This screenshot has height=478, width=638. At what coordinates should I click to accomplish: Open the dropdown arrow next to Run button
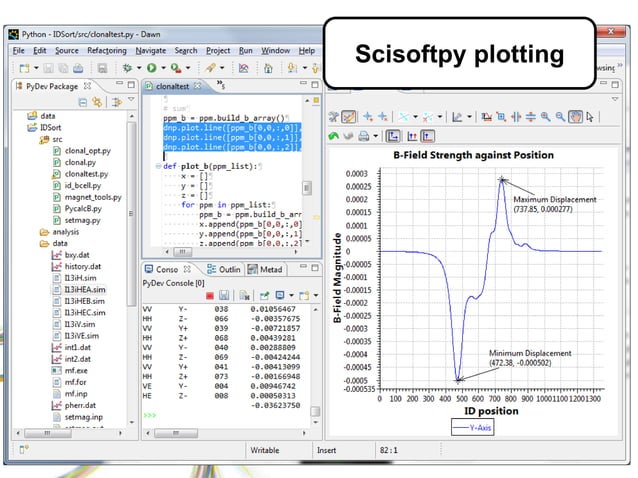[161, 68]
